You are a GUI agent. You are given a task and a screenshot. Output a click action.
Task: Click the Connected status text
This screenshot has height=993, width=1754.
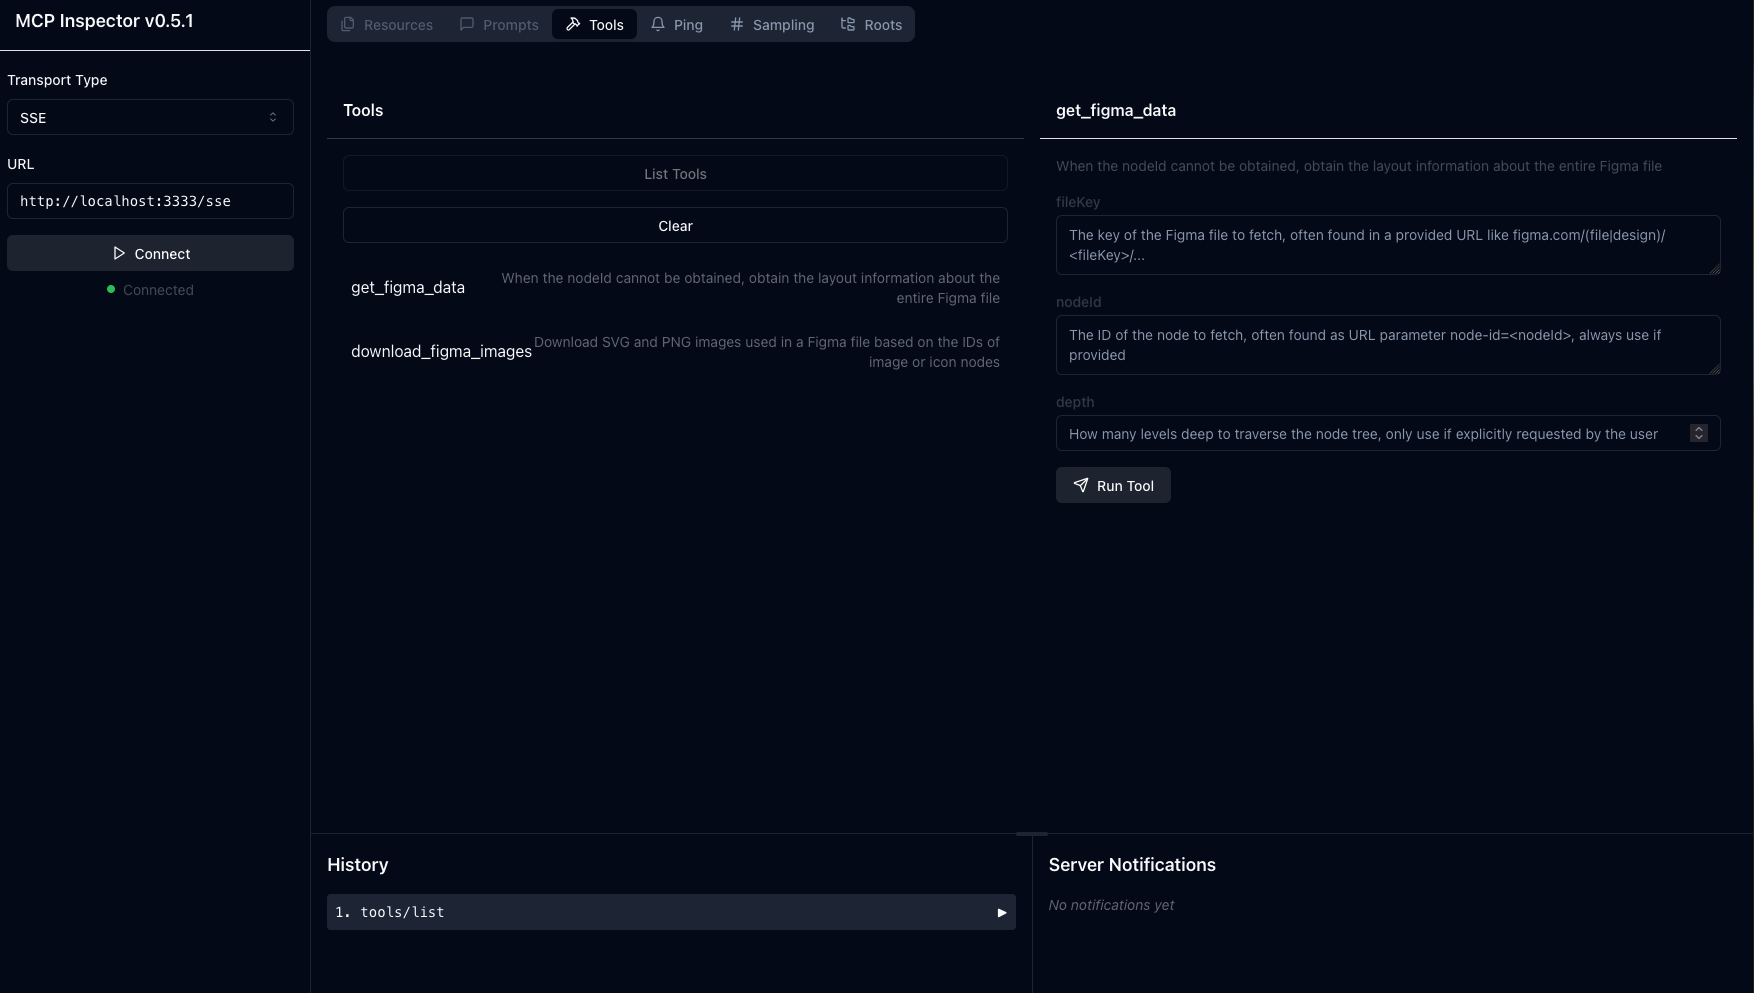pos(158,290)
